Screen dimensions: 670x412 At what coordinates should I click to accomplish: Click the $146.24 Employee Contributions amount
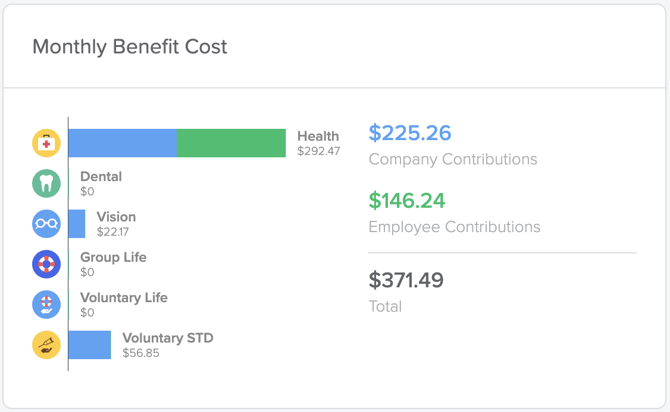[407, 200]
